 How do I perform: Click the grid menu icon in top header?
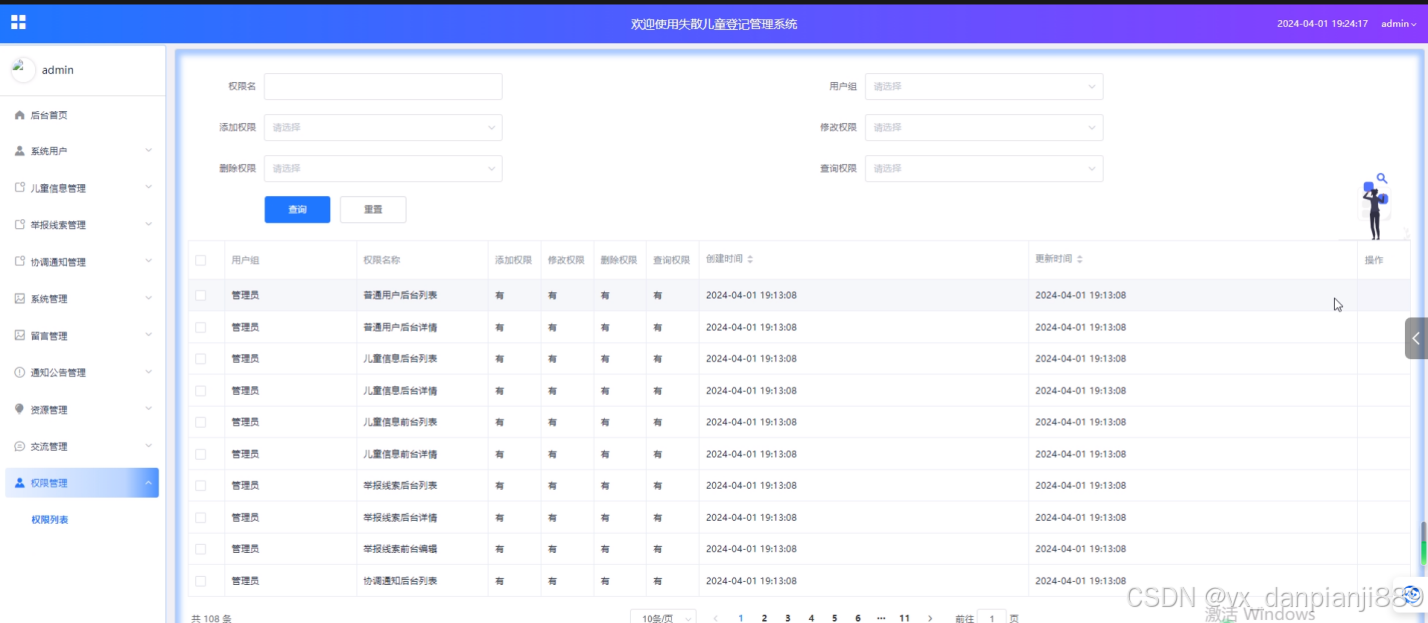tap(18, 22)
